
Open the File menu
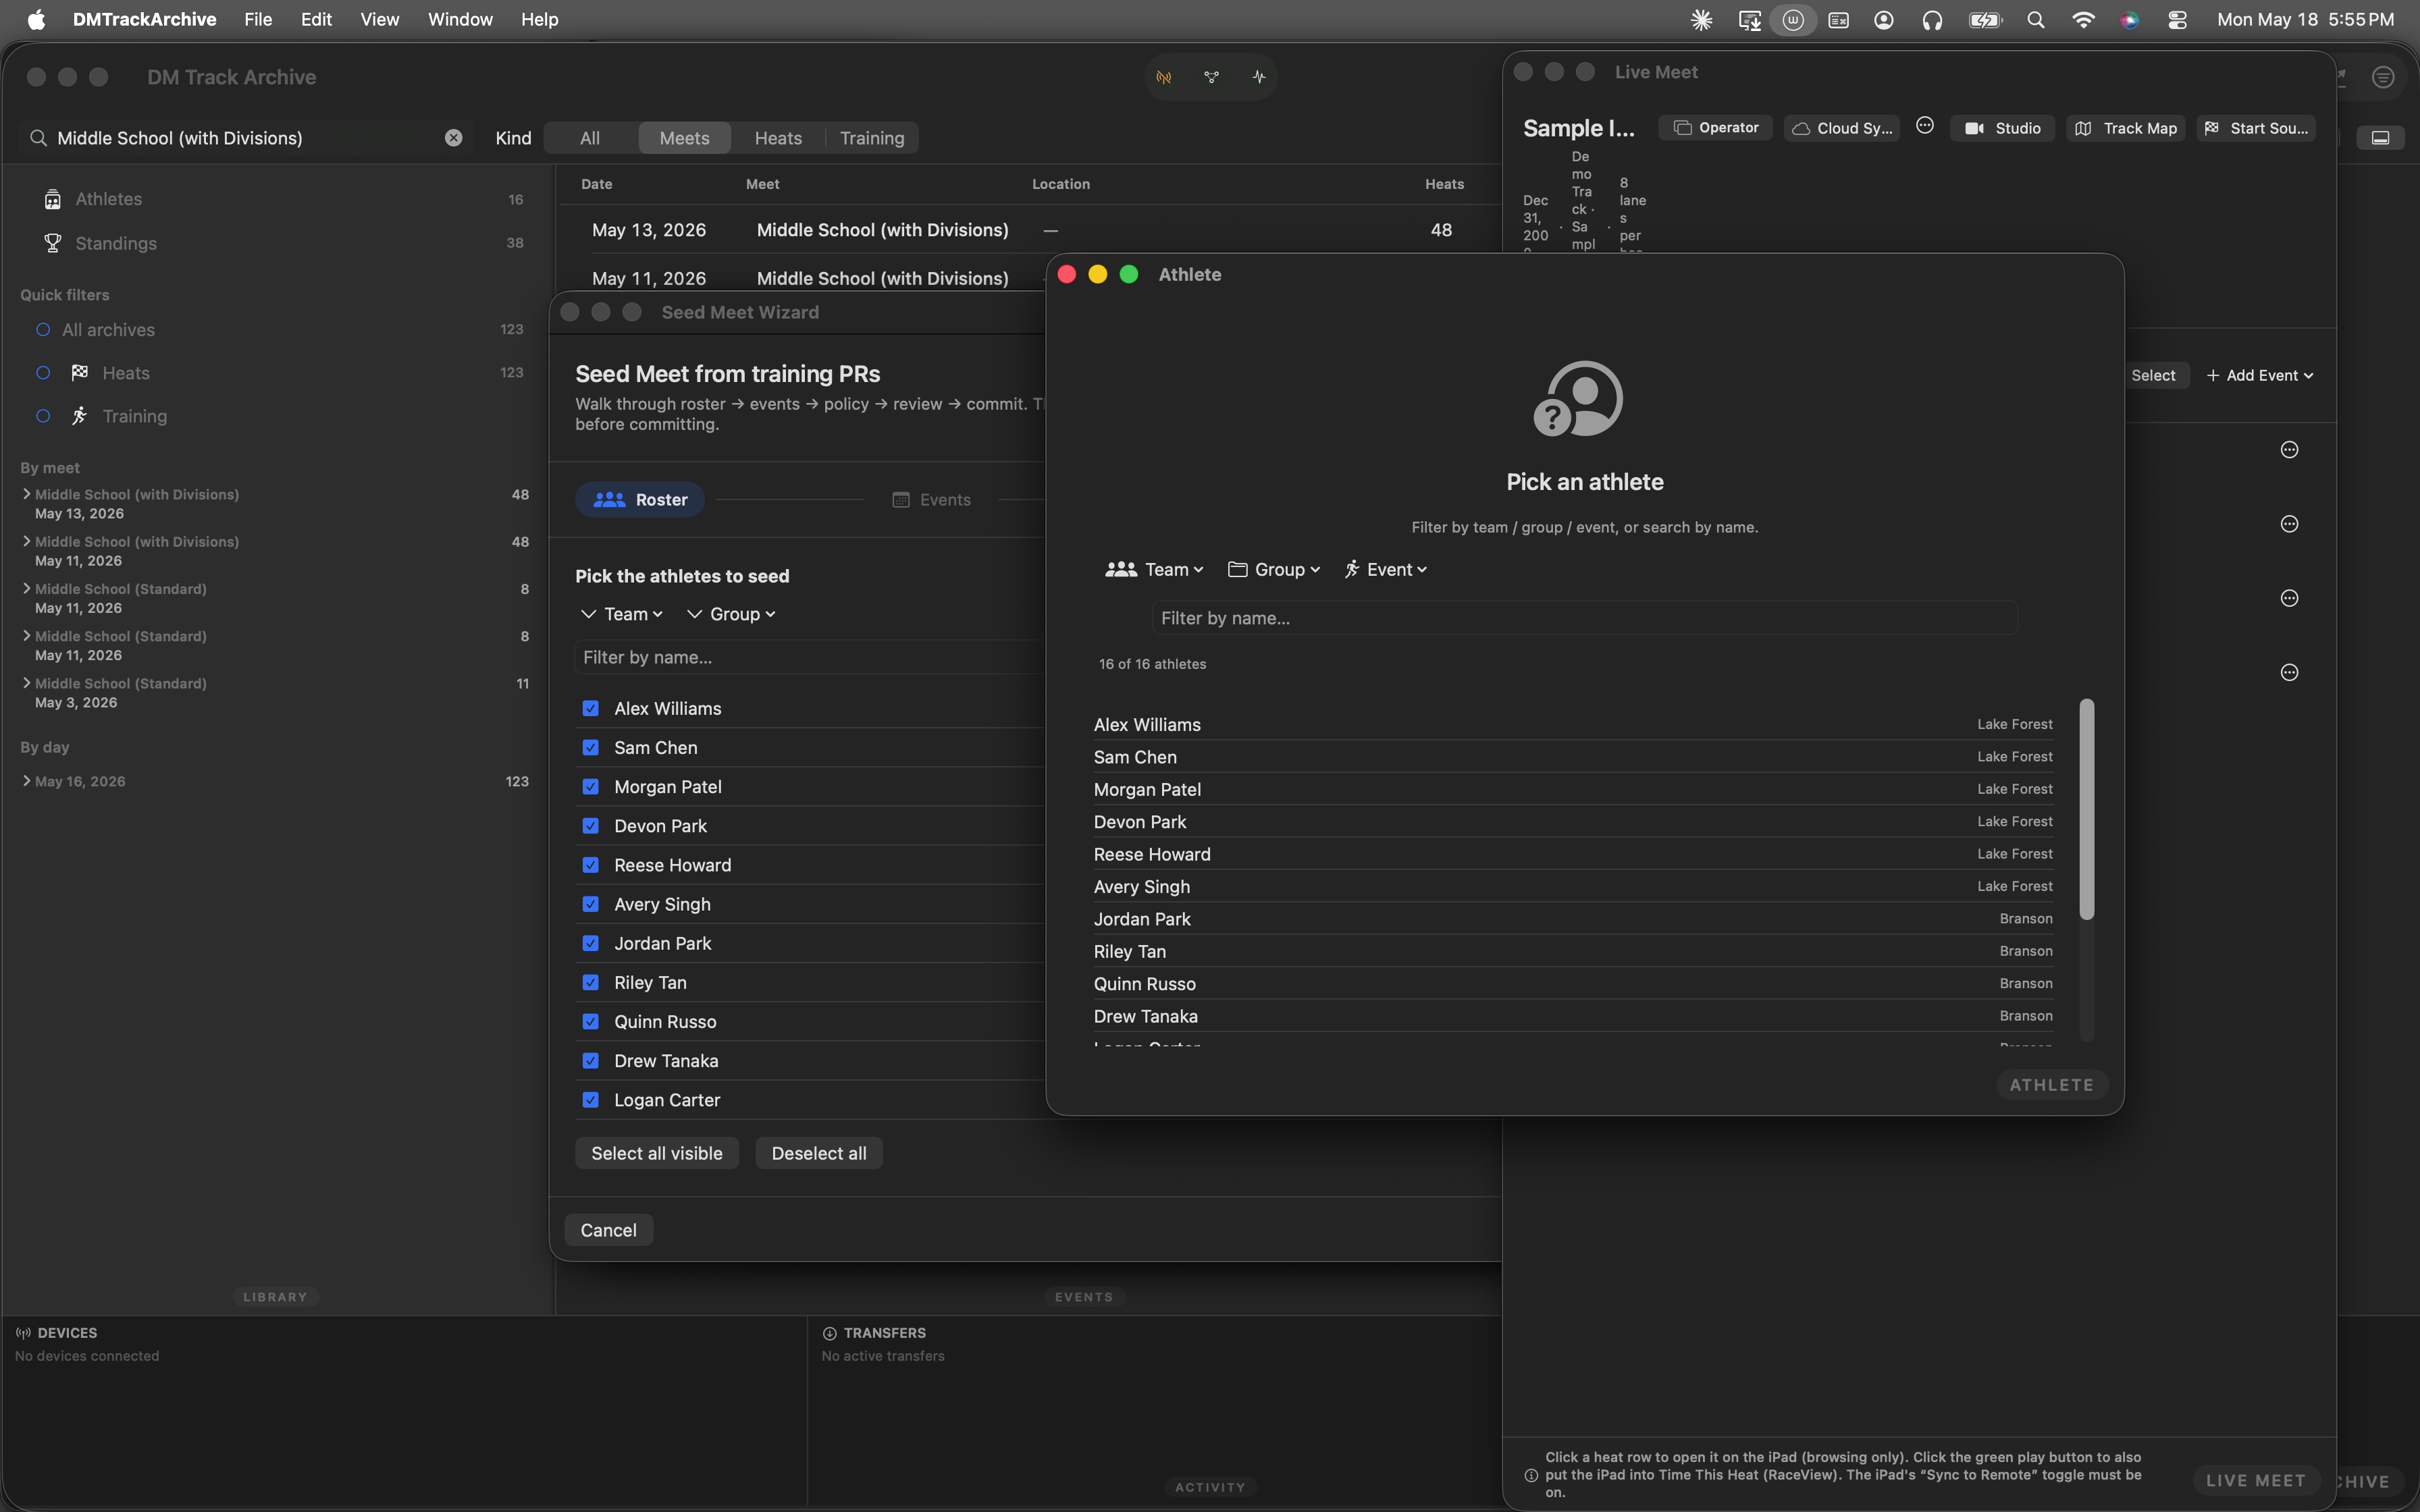[258, 20]
